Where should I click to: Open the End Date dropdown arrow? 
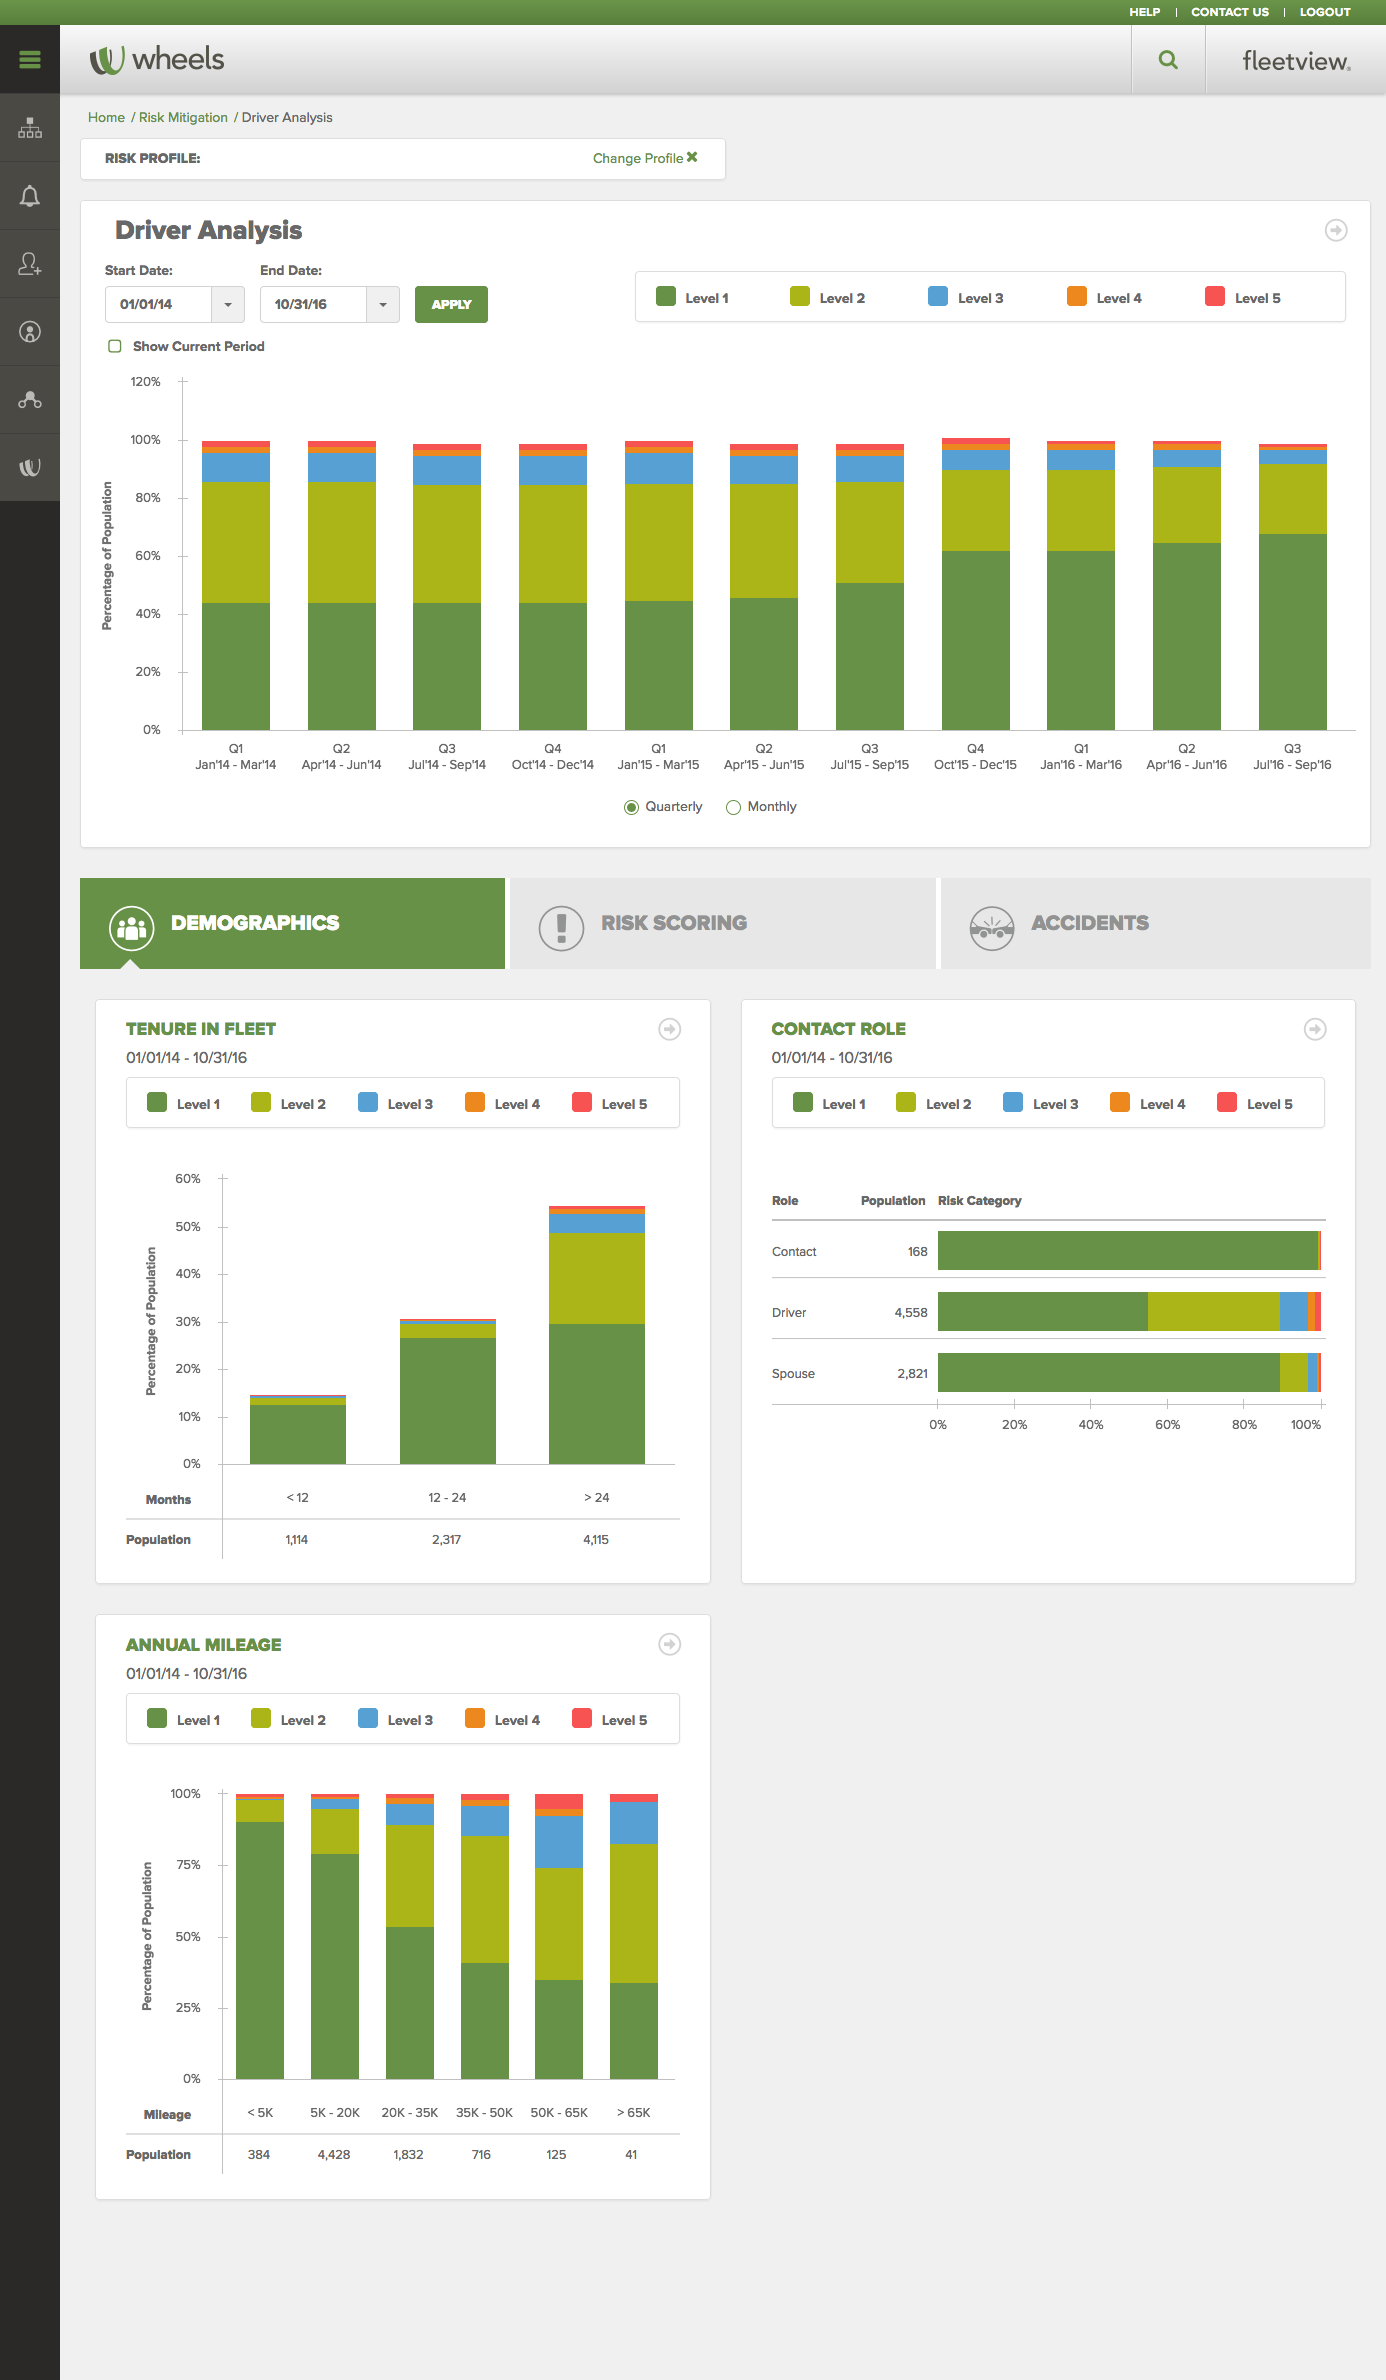(x=383, y=305)
